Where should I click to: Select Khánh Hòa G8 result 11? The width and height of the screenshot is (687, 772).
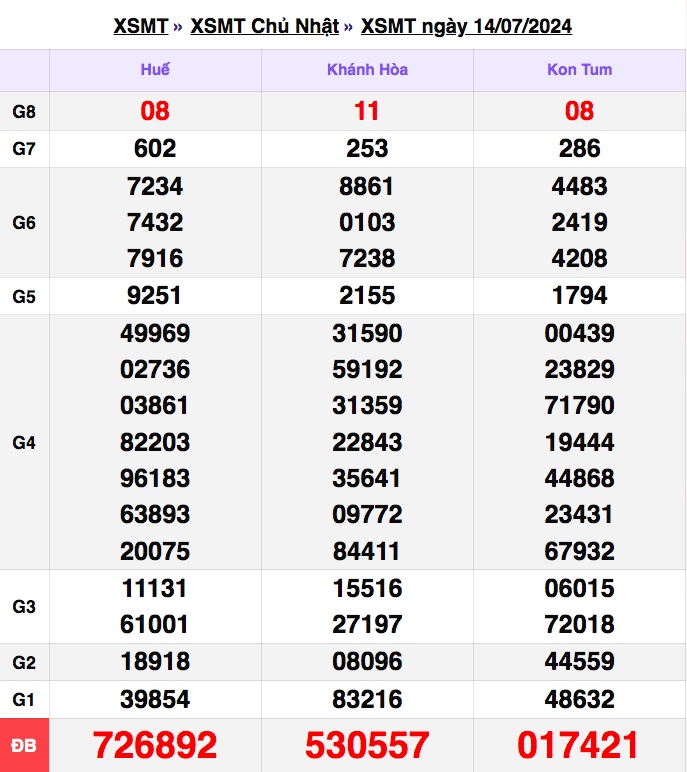(x=367, y=111)
